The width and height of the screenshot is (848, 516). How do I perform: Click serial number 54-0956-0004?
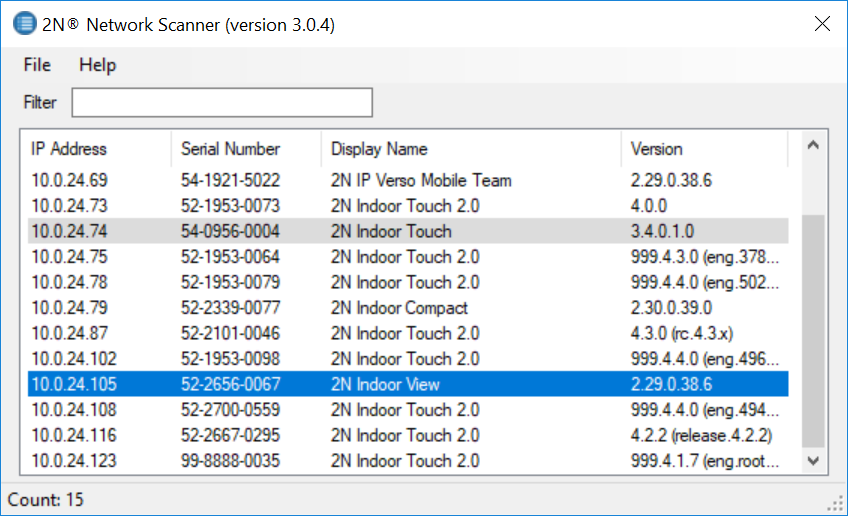pyautogui.click(x=230, y=231)
